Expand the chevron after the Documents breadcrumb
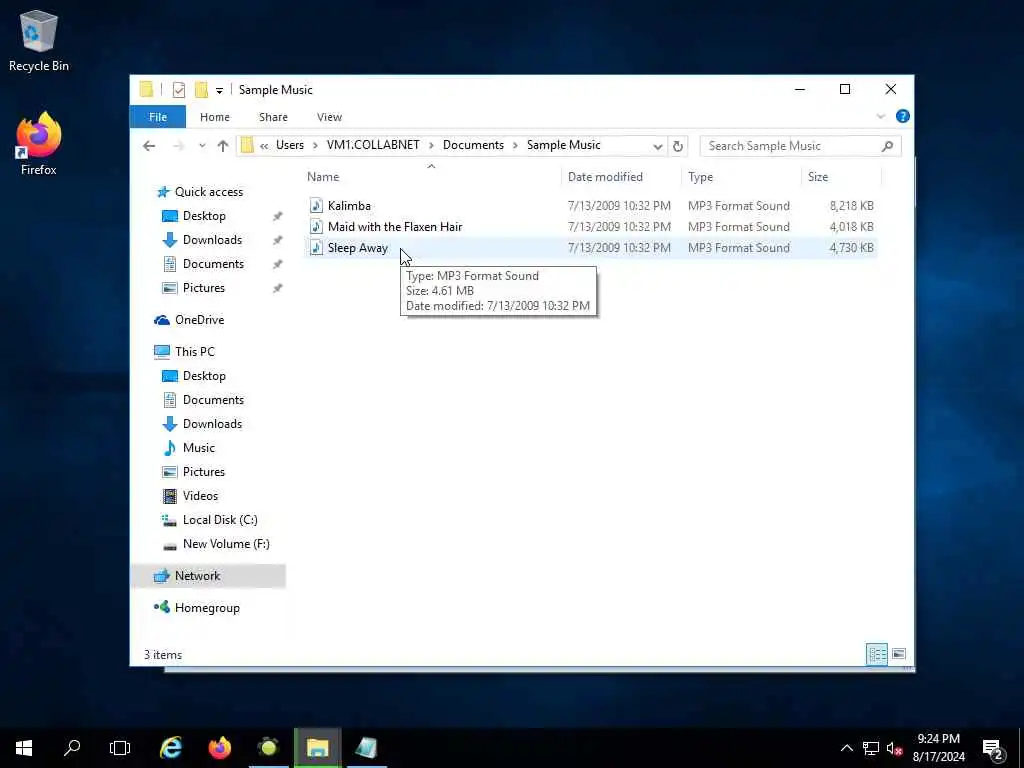The width and height of the screenshot is (1024, 768). tap(515, 146)
